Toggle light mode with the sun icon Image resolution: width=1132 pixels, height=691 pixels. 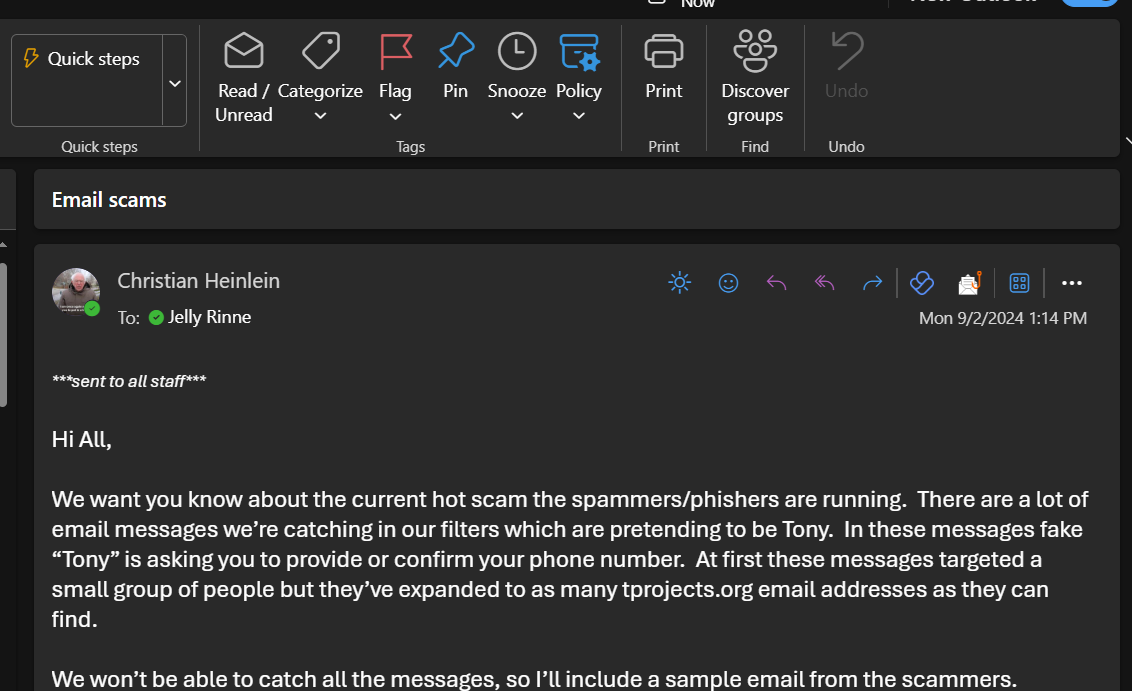[679, 282]
